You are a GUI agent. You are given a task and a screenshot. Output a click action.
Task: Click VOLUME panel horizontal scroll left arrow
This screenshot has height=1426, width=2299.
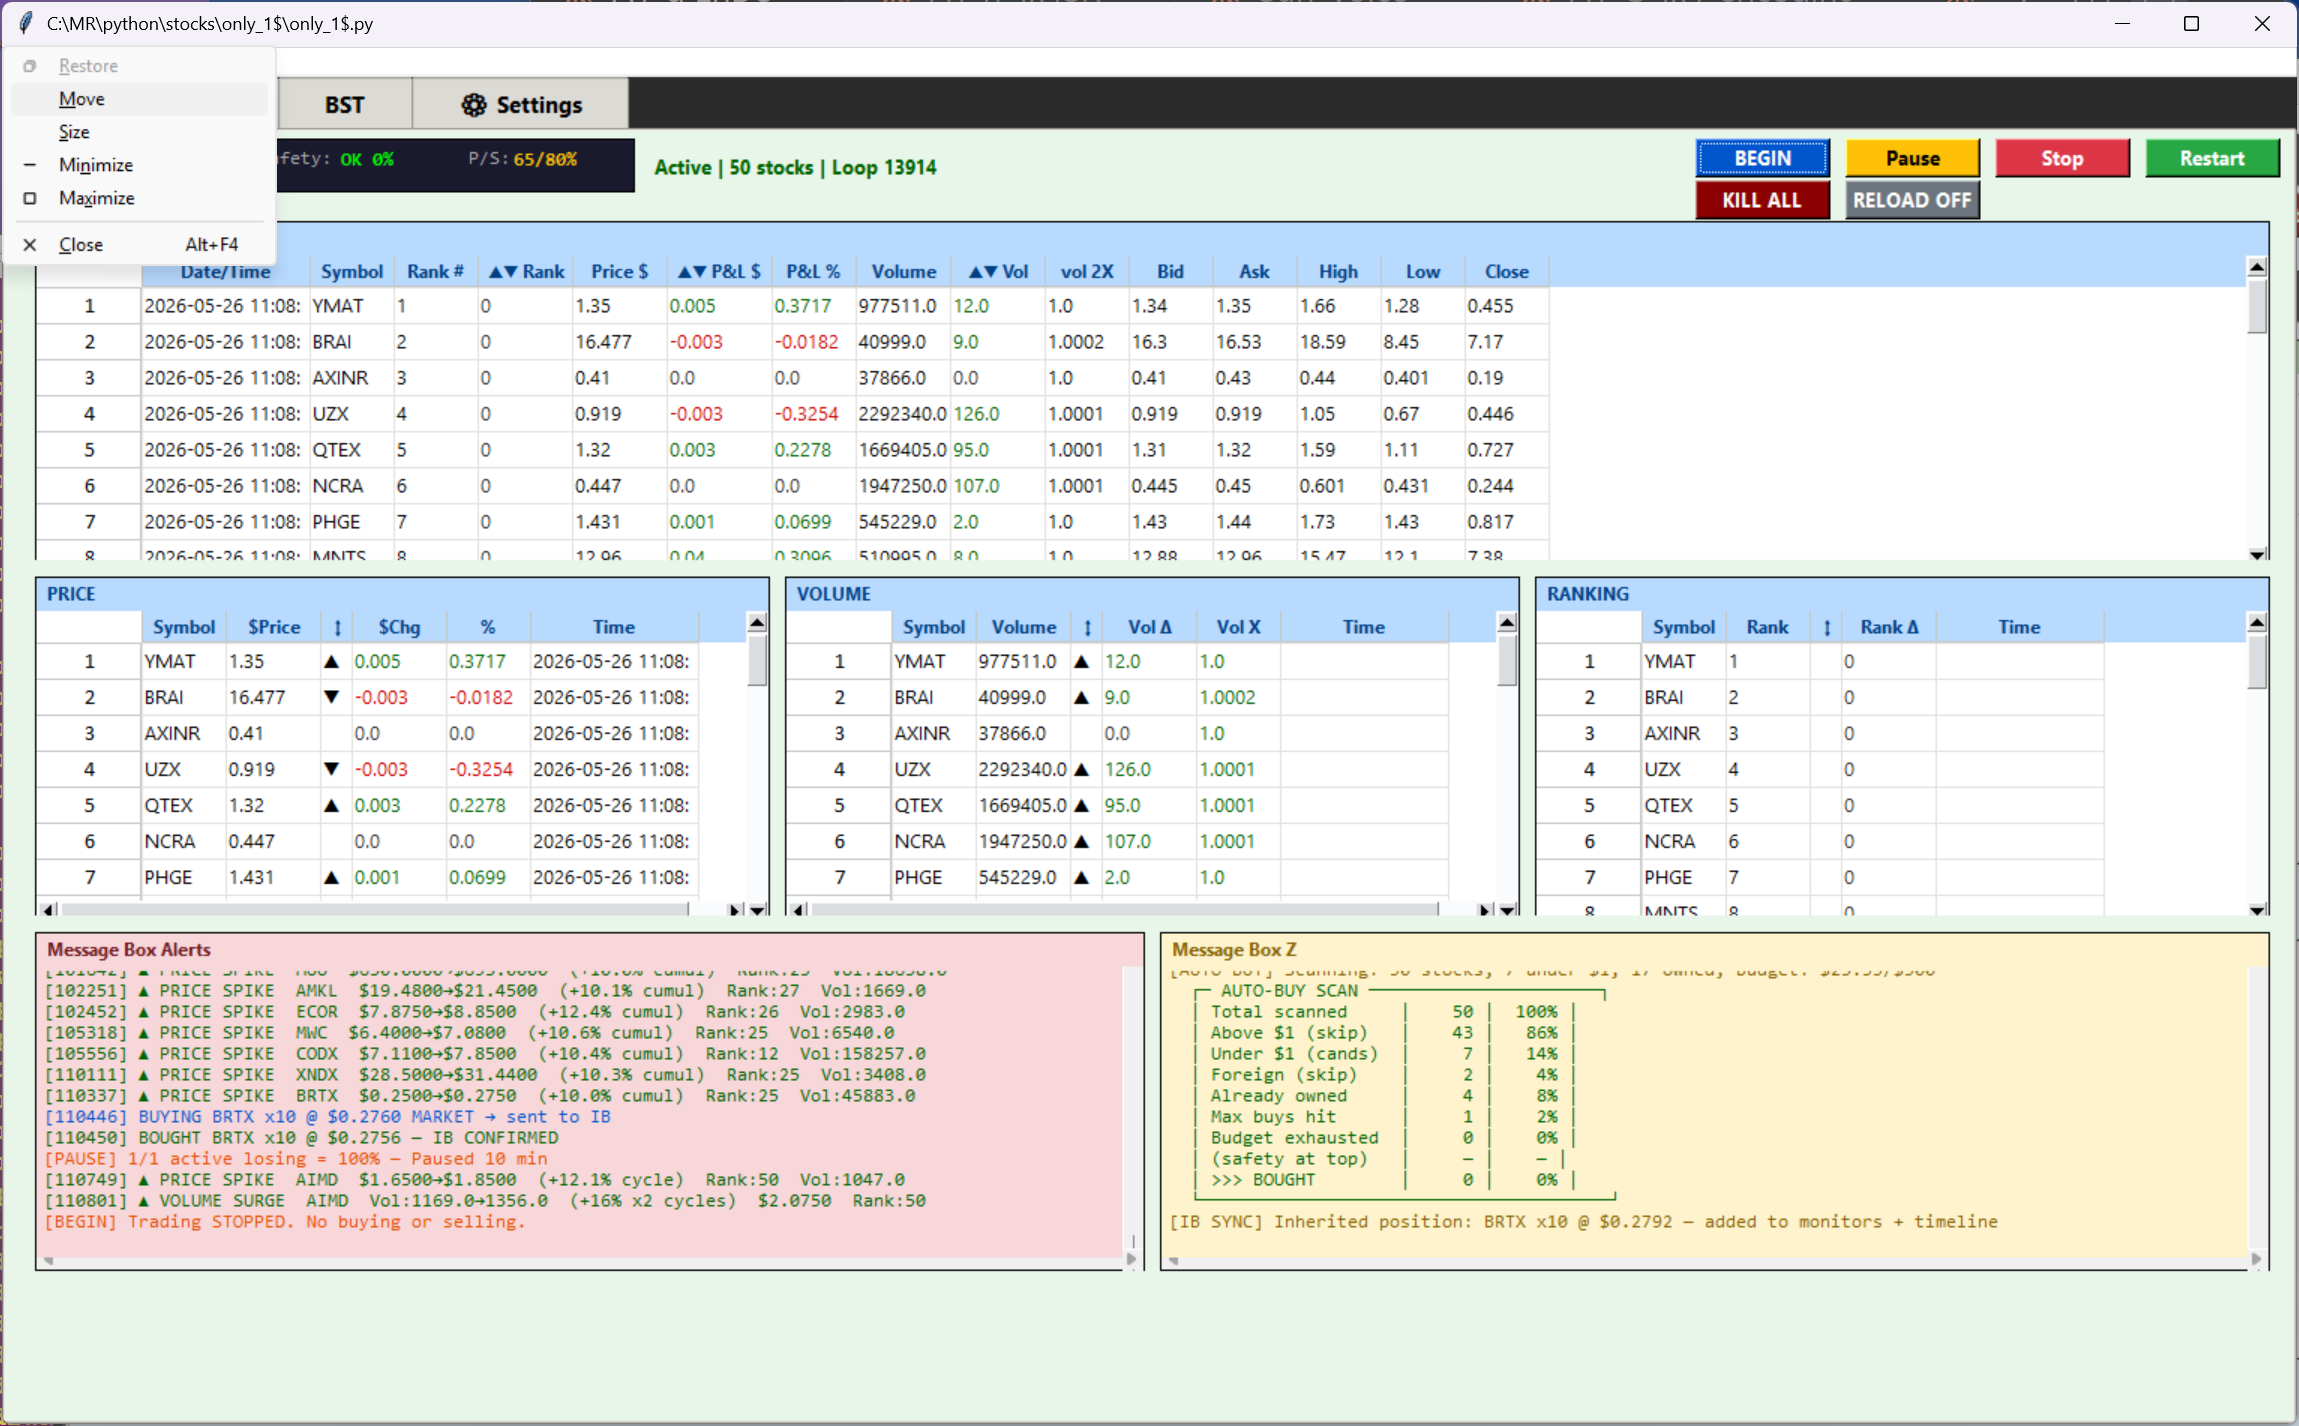coord(799,910)
